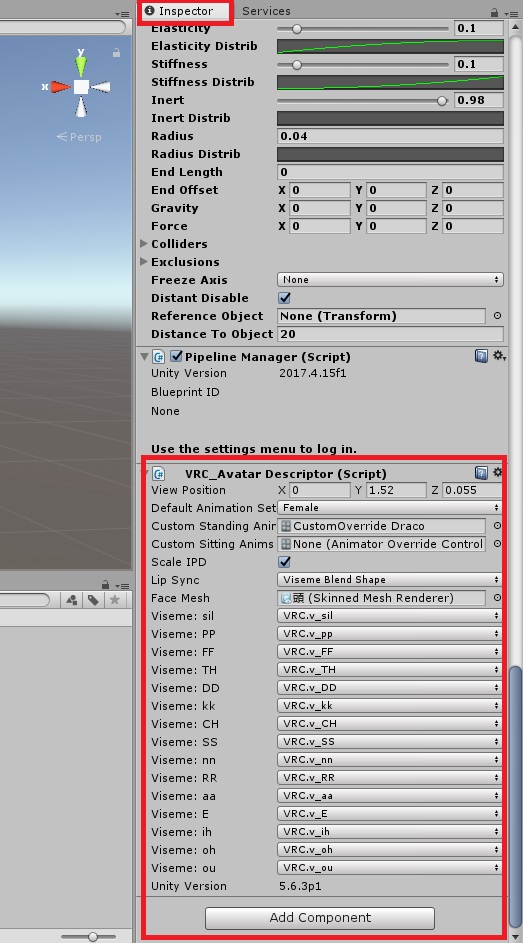Click the Inert slider handle
Viewport: 523px width, 943px height.
[x=442, y=100]
